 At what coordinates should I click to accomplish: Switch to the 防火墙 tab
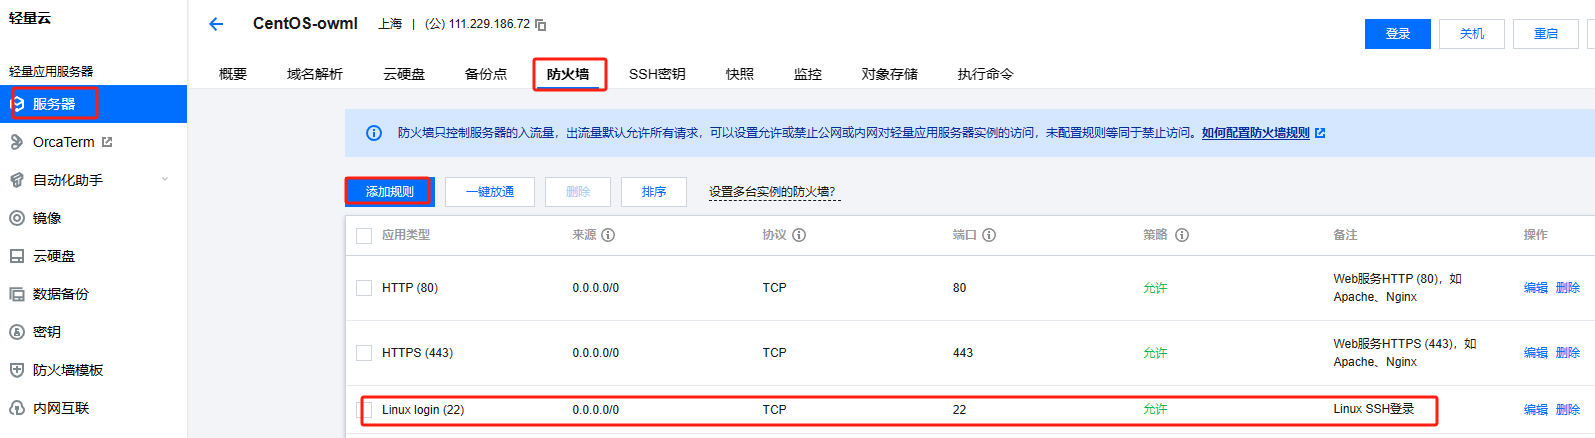click(x=568, y=74)
